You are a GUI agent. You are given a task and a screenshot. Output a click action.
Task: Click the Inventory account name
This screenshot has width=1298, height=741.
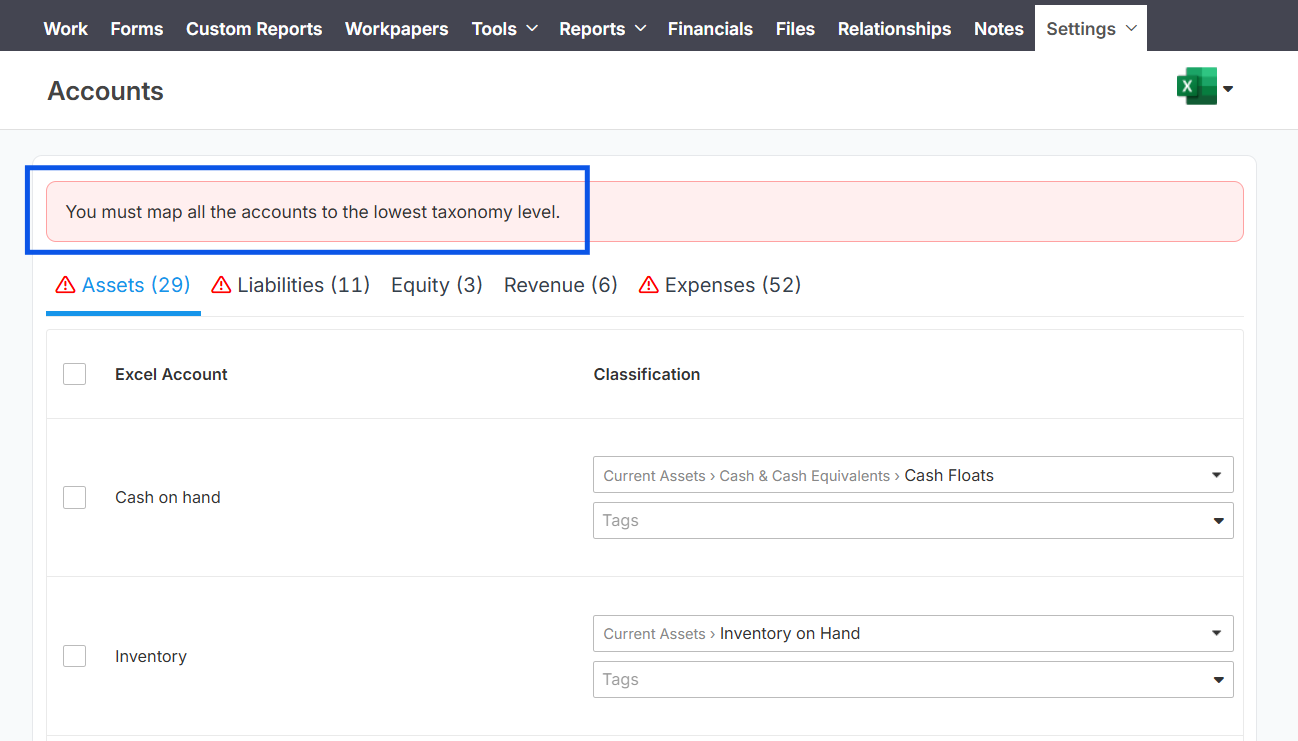click(x=151, y=656)
